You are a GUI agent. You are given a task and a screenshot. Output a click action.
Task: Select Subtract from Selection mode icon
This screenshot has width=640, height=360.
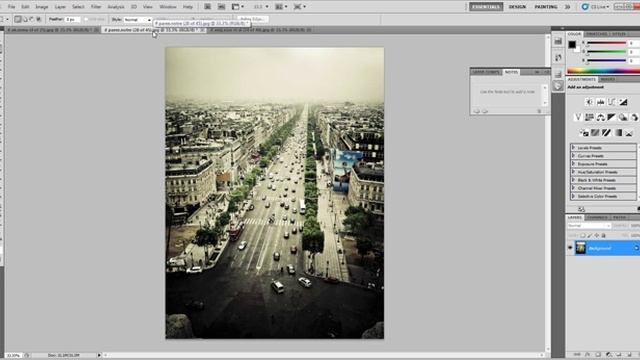click(32, 19)
